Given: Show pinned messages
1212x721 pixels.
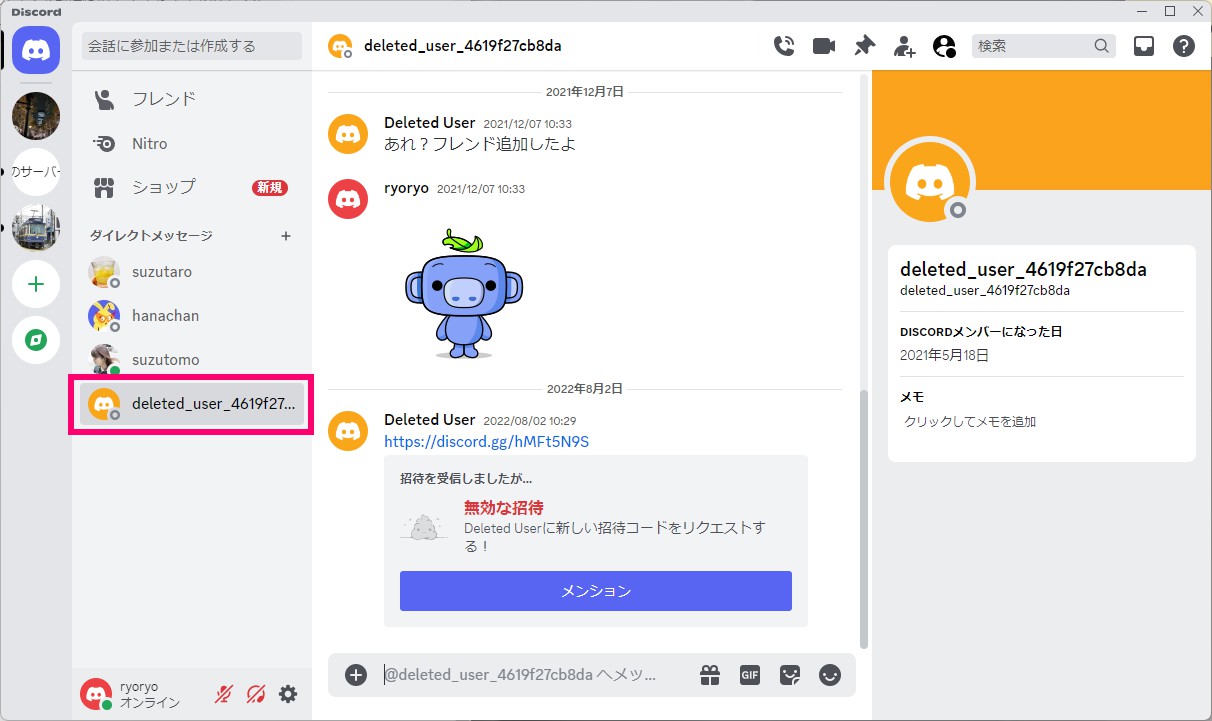Looking at the screenshot, I should click(864, 46).
